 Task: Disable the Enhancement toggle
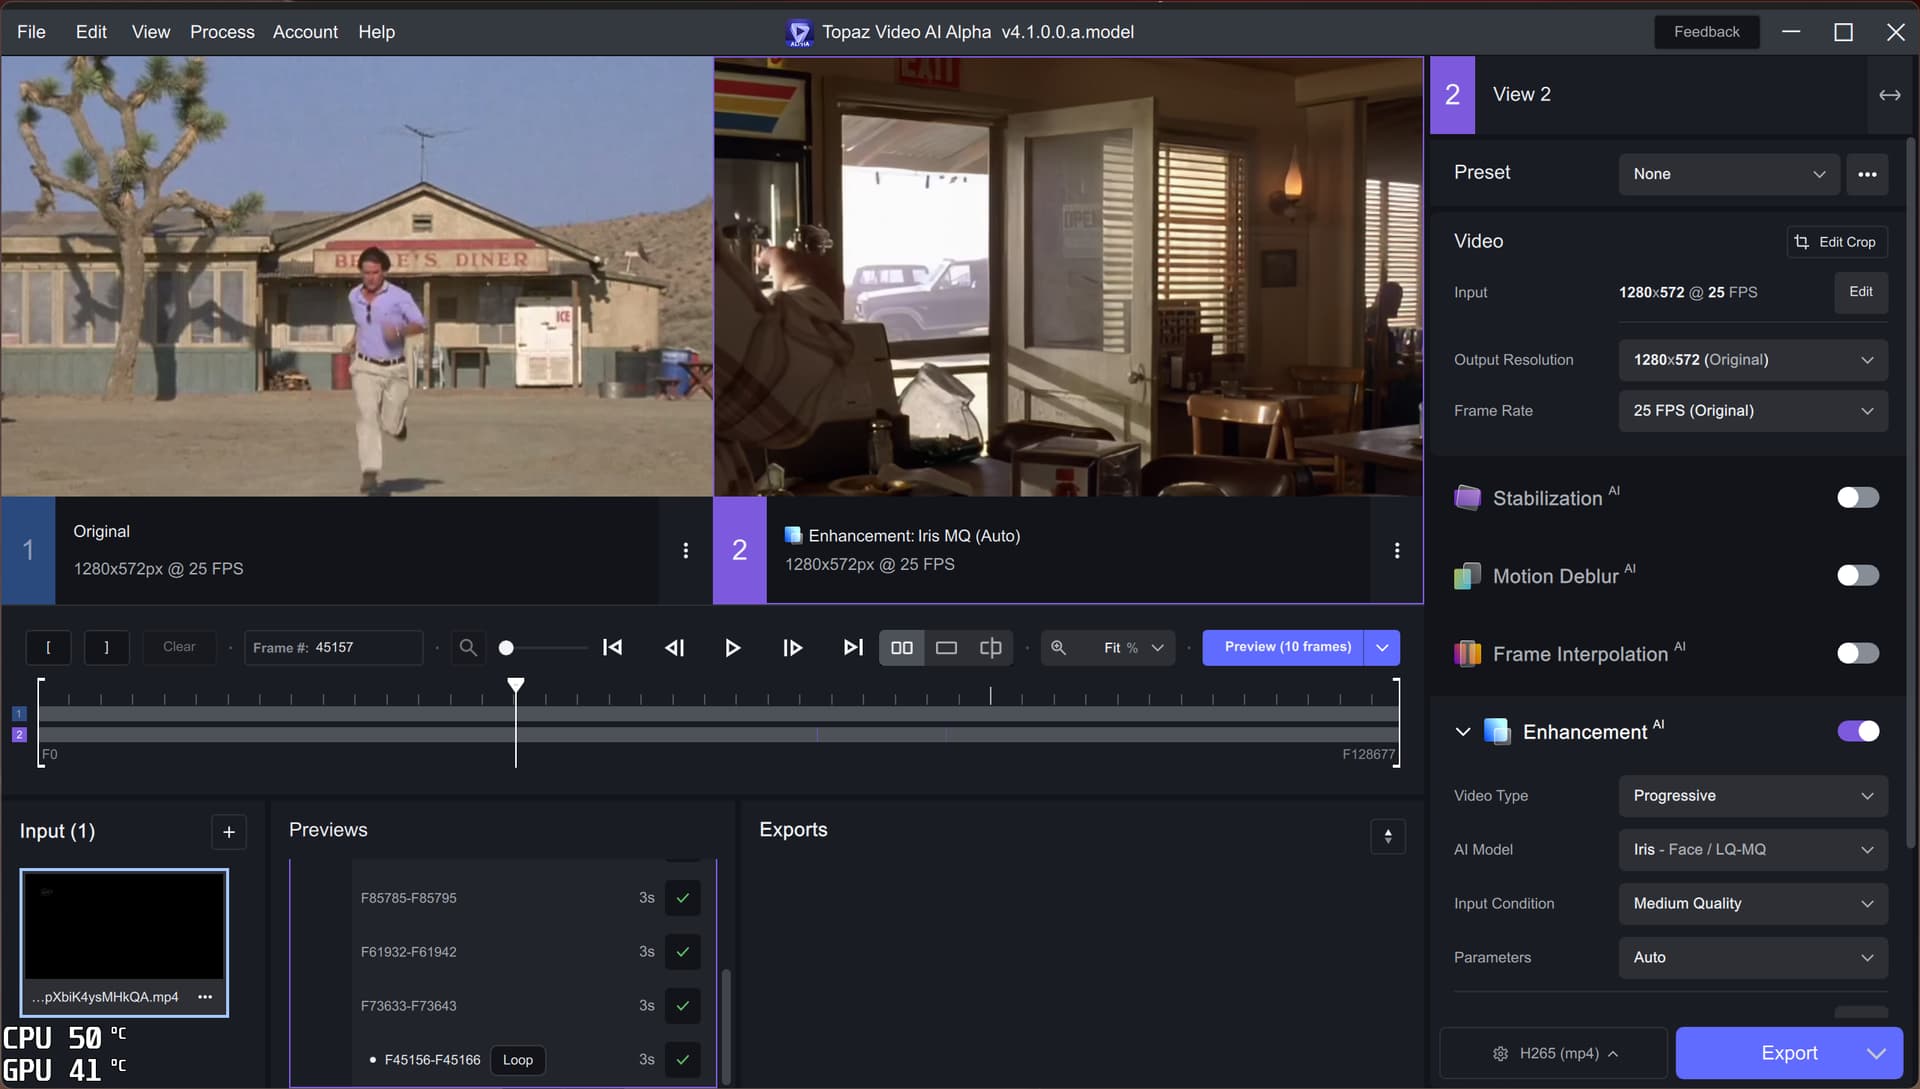point(1857,732)
